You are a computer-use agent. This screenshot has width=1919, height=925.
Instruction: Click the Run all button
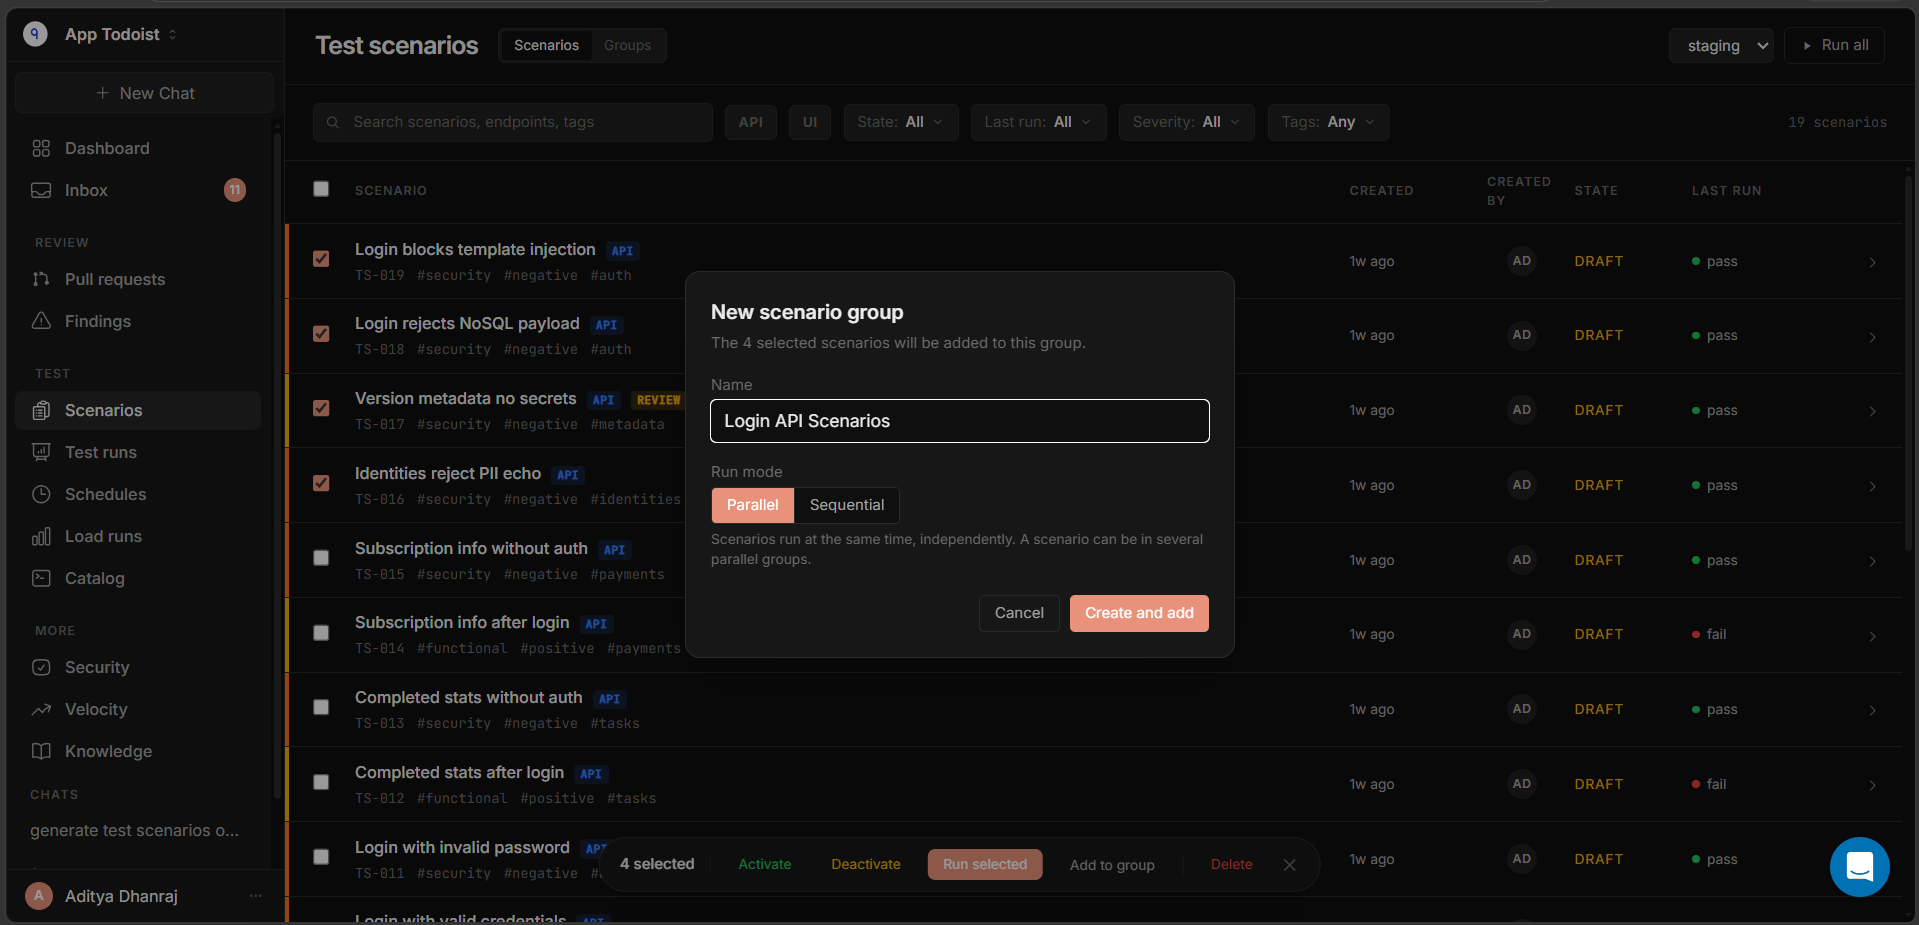coord(1834,45)
